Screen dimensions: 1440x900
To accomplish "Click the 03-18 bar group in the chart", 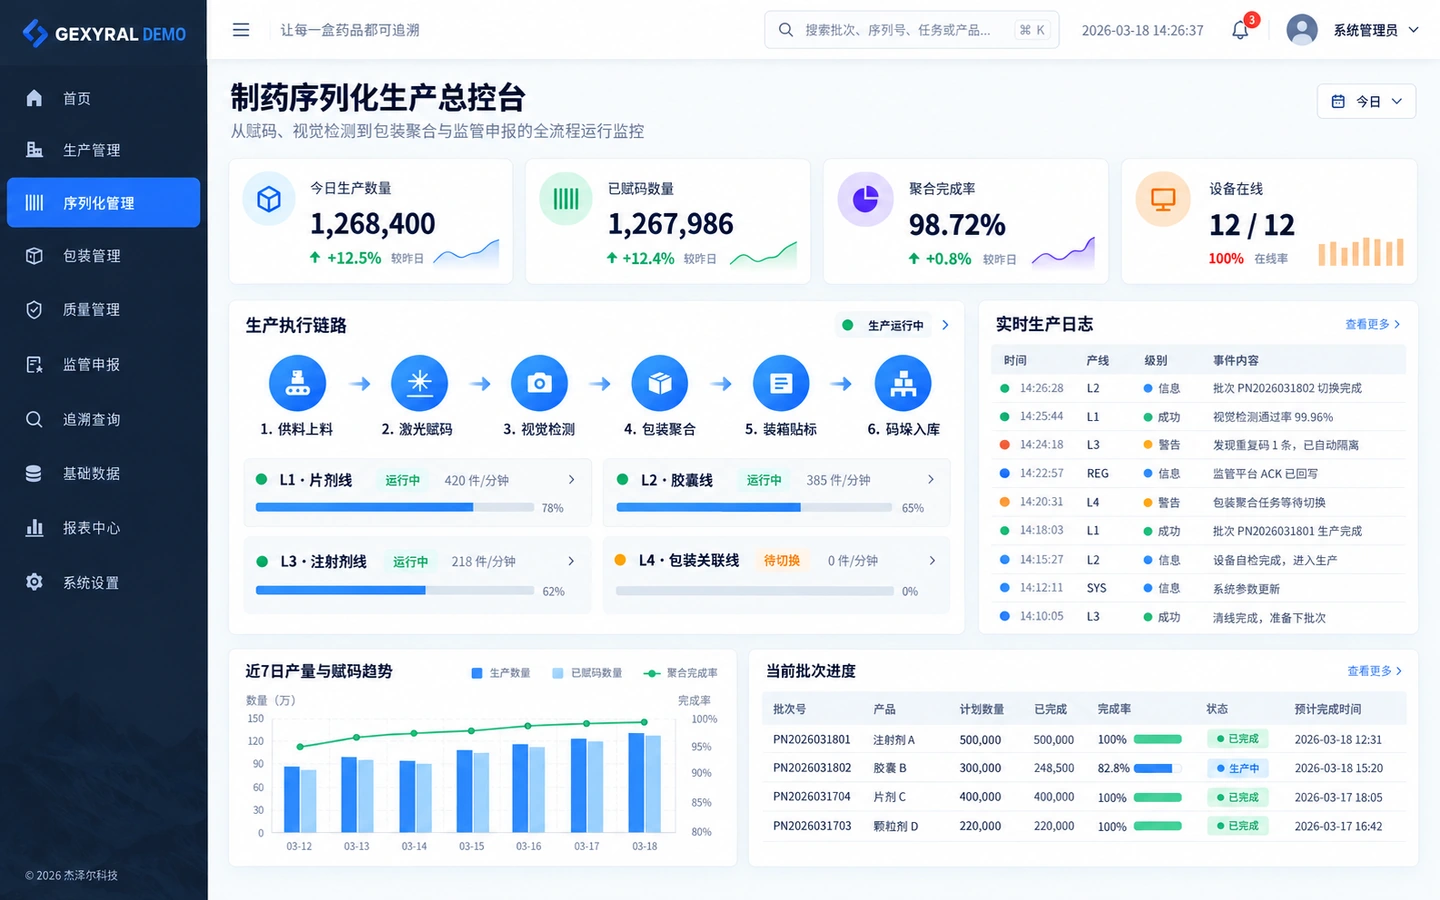I will (644, 782).
